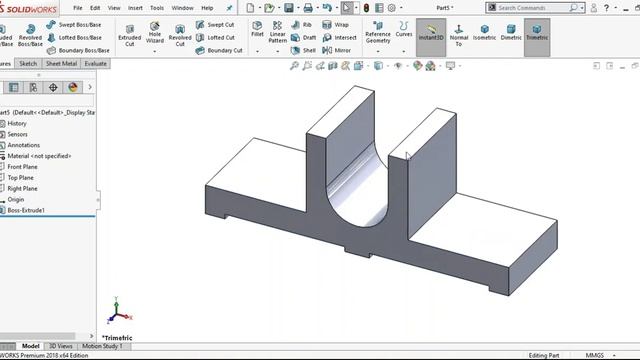Image resolution: width=640 pixels, height=360 pixels.
Task: Choose the Lofted Cut tool
Action: [215, 38]
